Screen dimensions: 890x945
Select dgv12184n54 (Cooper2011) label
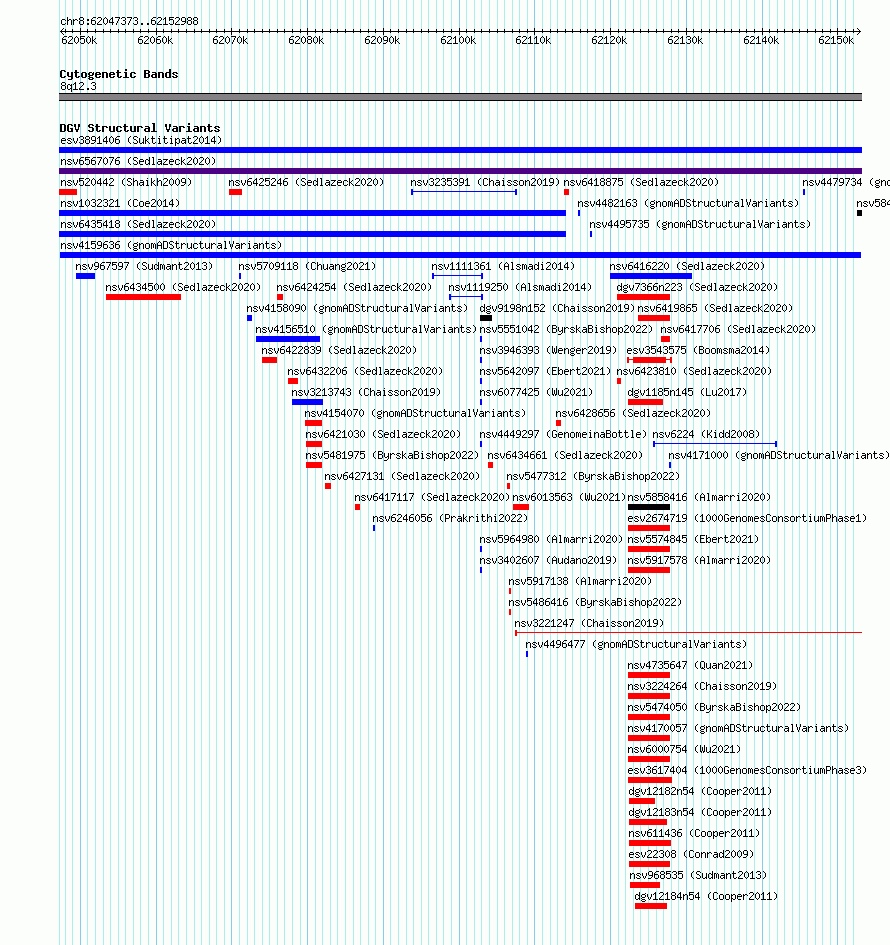click(706, 897)
